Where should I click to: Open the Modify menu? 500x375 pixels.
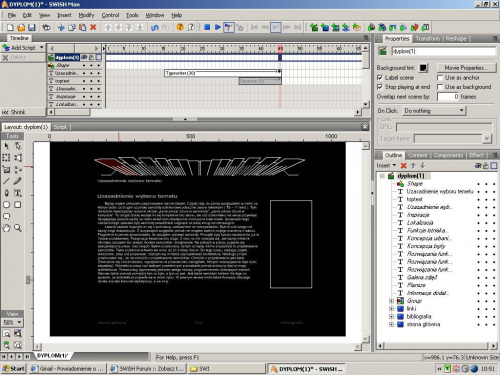86,15
